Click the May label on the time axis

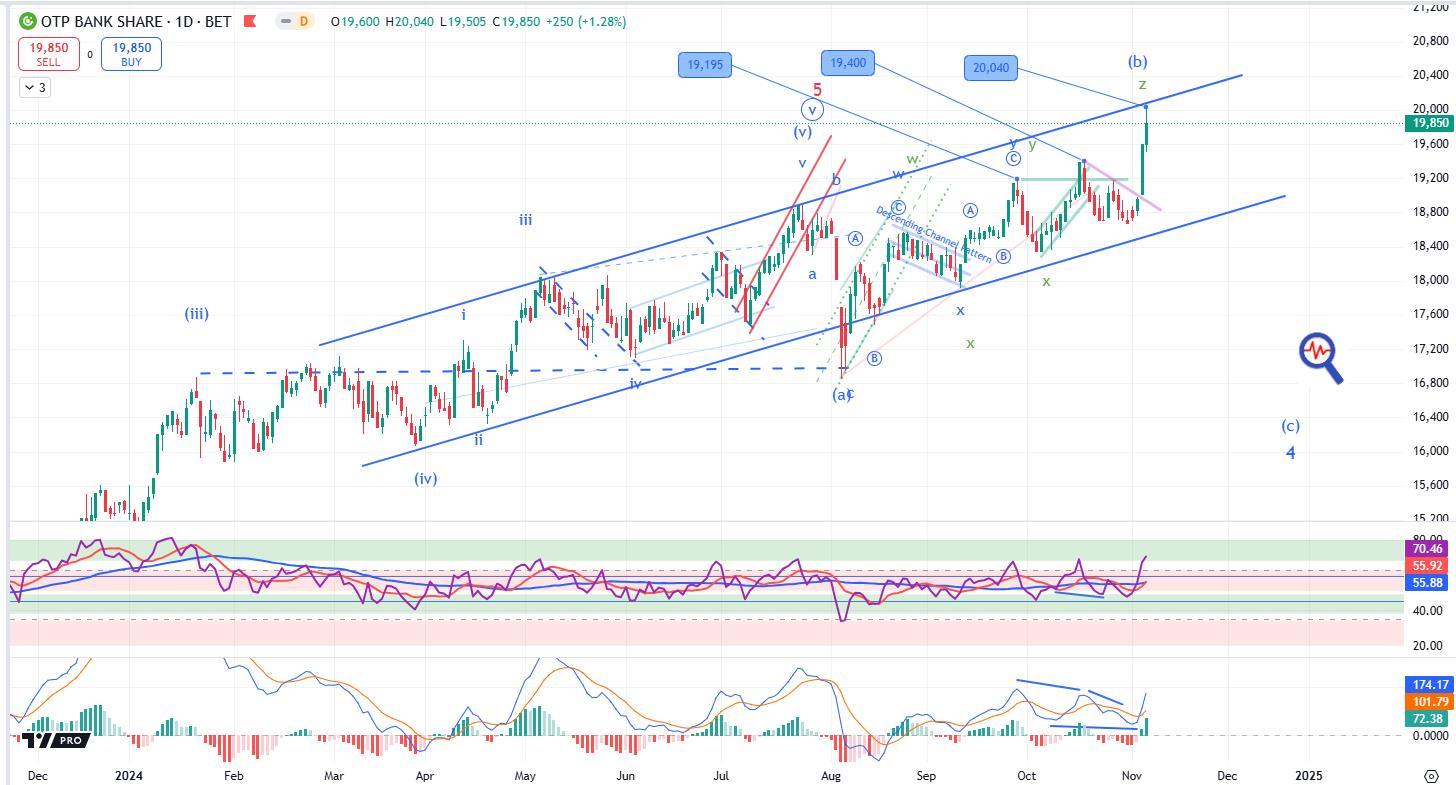(x=526, y=775)
